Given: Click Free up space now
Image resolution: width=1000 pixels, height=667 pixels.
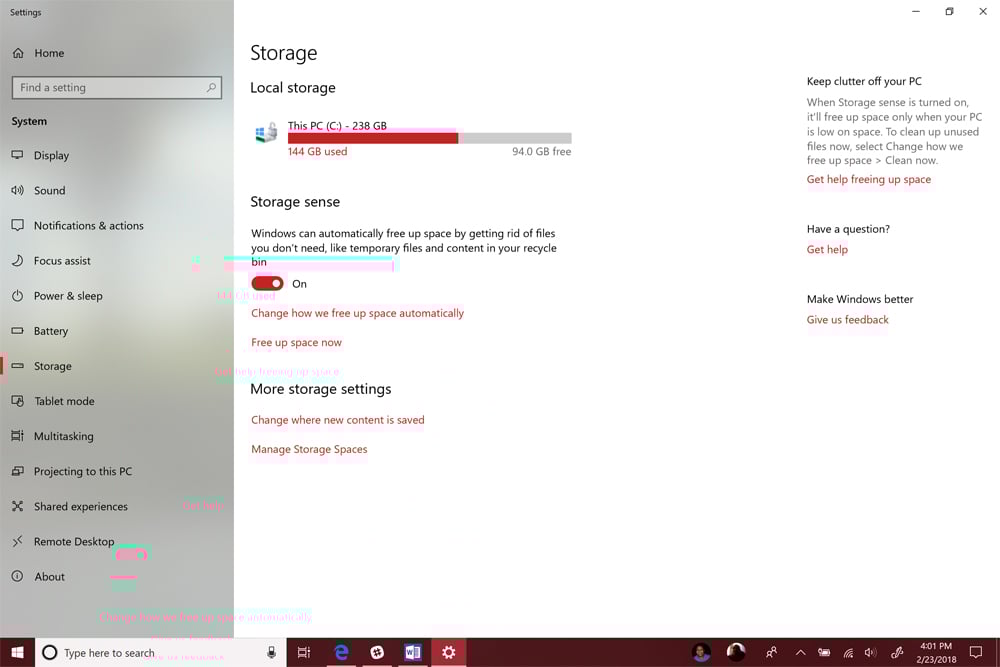Looking at the screenshot, I should [x=297, y=342].
